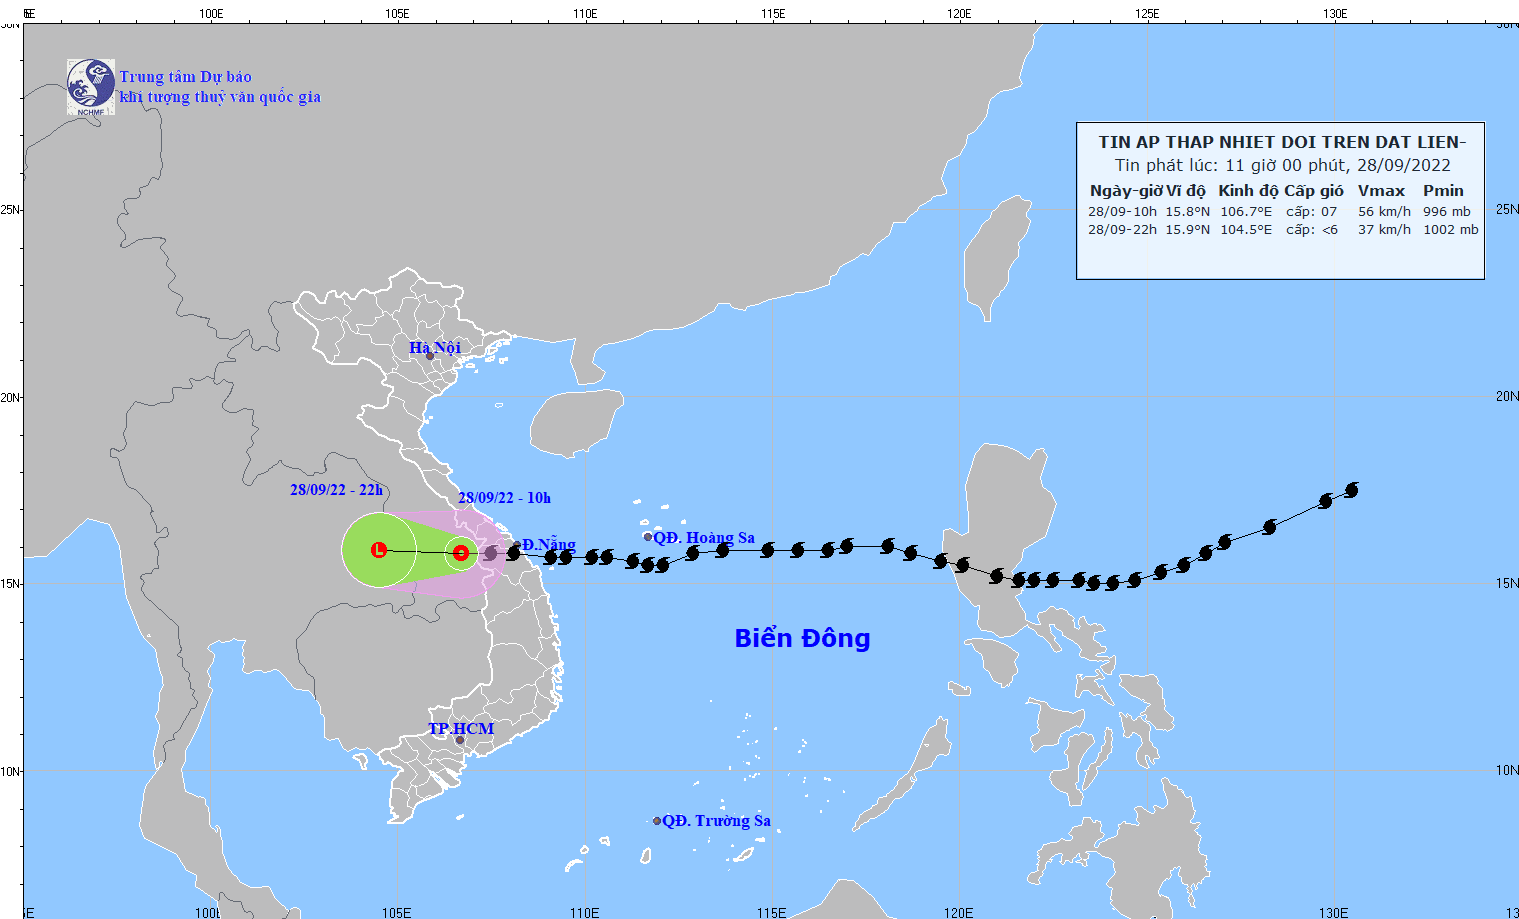The image size is (1519, 919).
Task: Click the 'QĐ. Hoàng Sa' map label
Action: 704,538
